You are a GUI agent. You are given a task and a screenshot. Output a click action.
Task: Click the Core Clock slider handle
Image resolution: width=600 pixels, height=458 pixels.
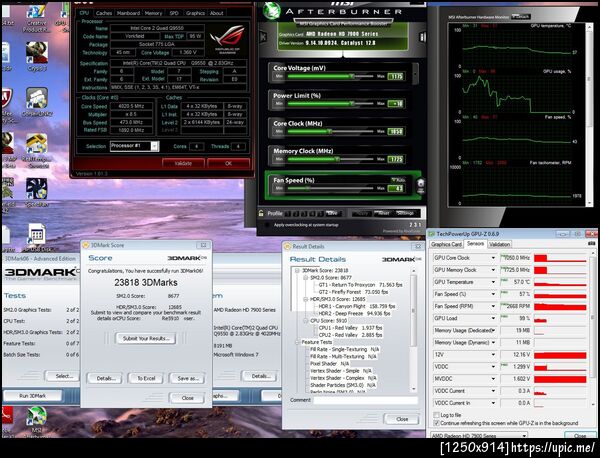[329, 131]
